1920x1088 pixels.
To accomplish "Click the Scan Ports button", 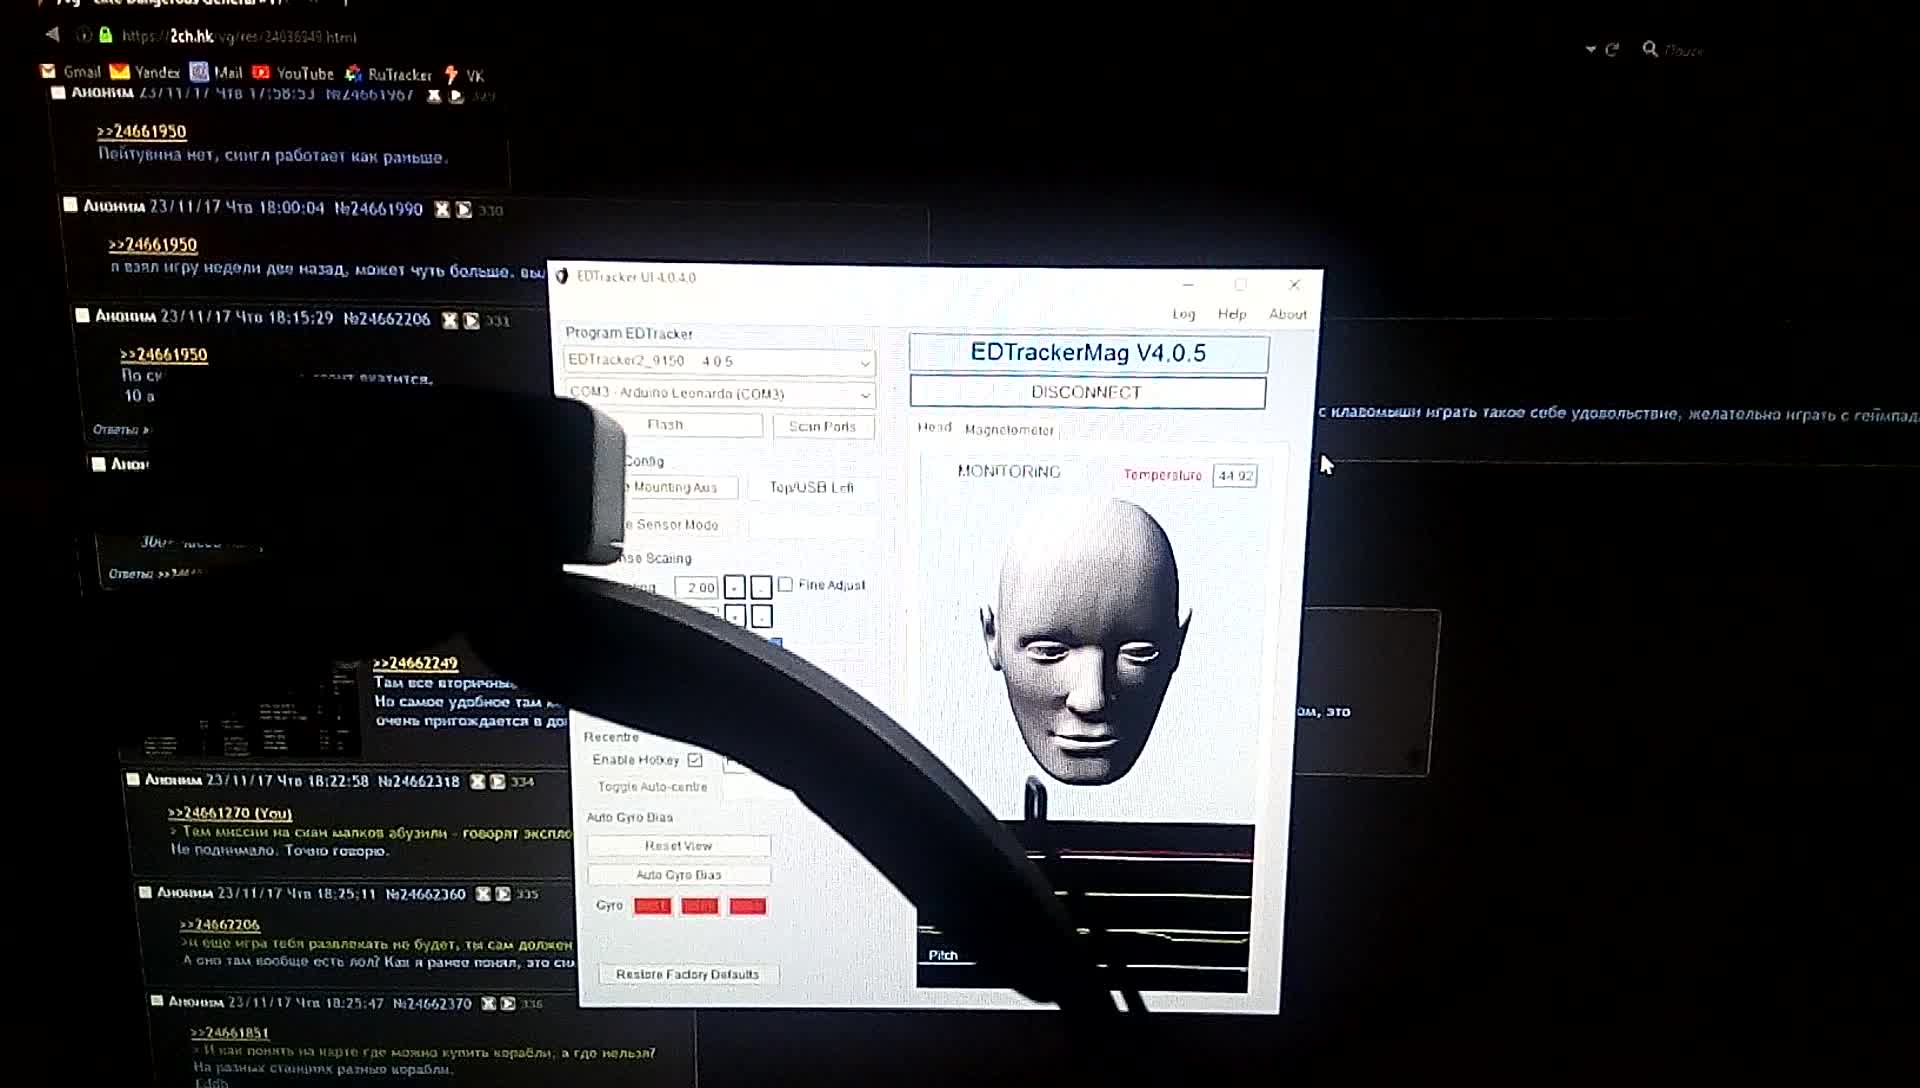I will coord(822,426).
